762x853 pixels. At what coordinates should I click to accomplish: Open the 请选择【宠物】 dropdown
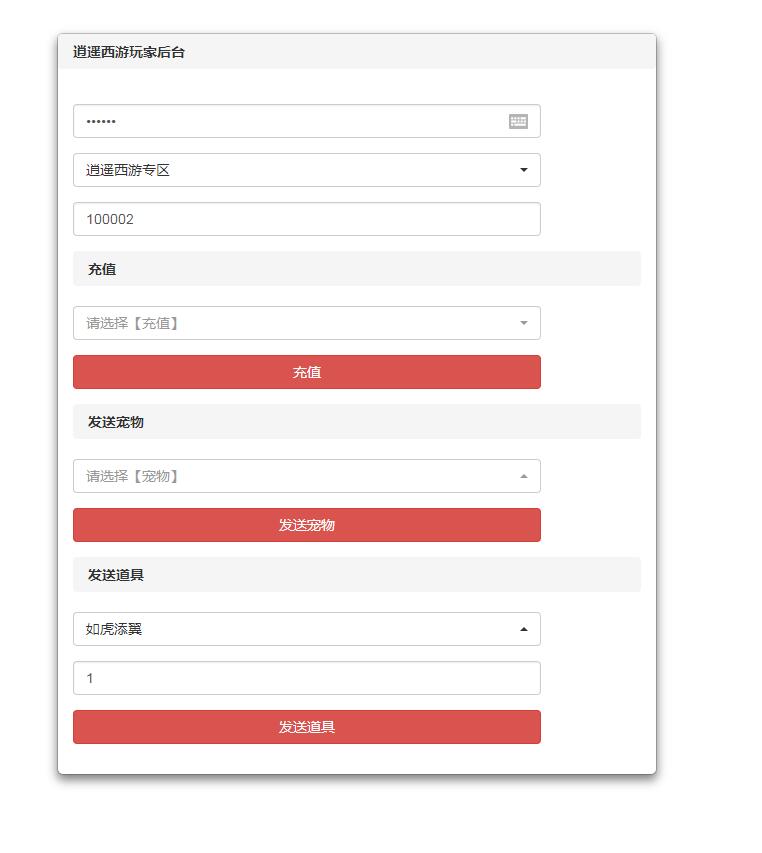point(300,476)
